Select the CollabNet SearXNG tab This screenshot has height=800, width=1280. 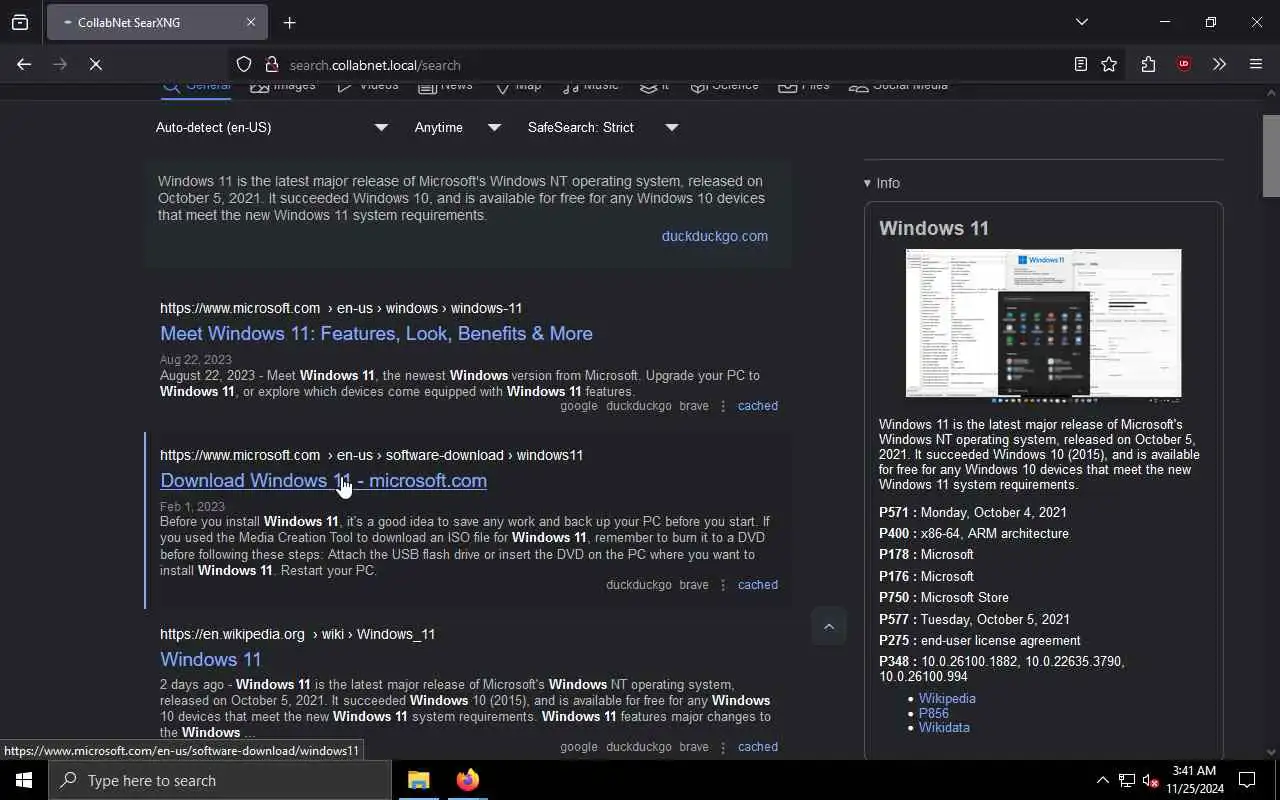(155, 22)
